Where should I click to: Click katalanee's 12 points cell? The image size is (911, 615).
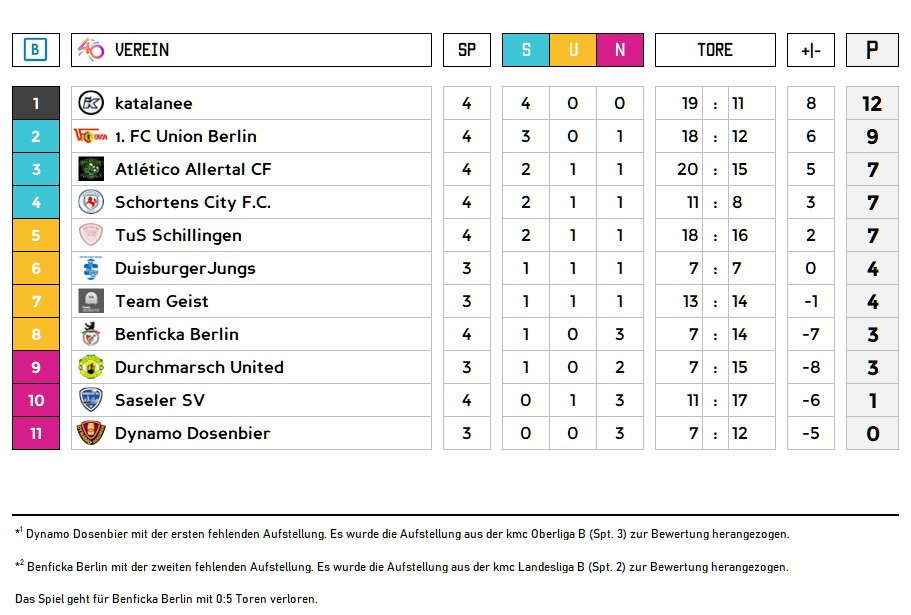(872, 103)
